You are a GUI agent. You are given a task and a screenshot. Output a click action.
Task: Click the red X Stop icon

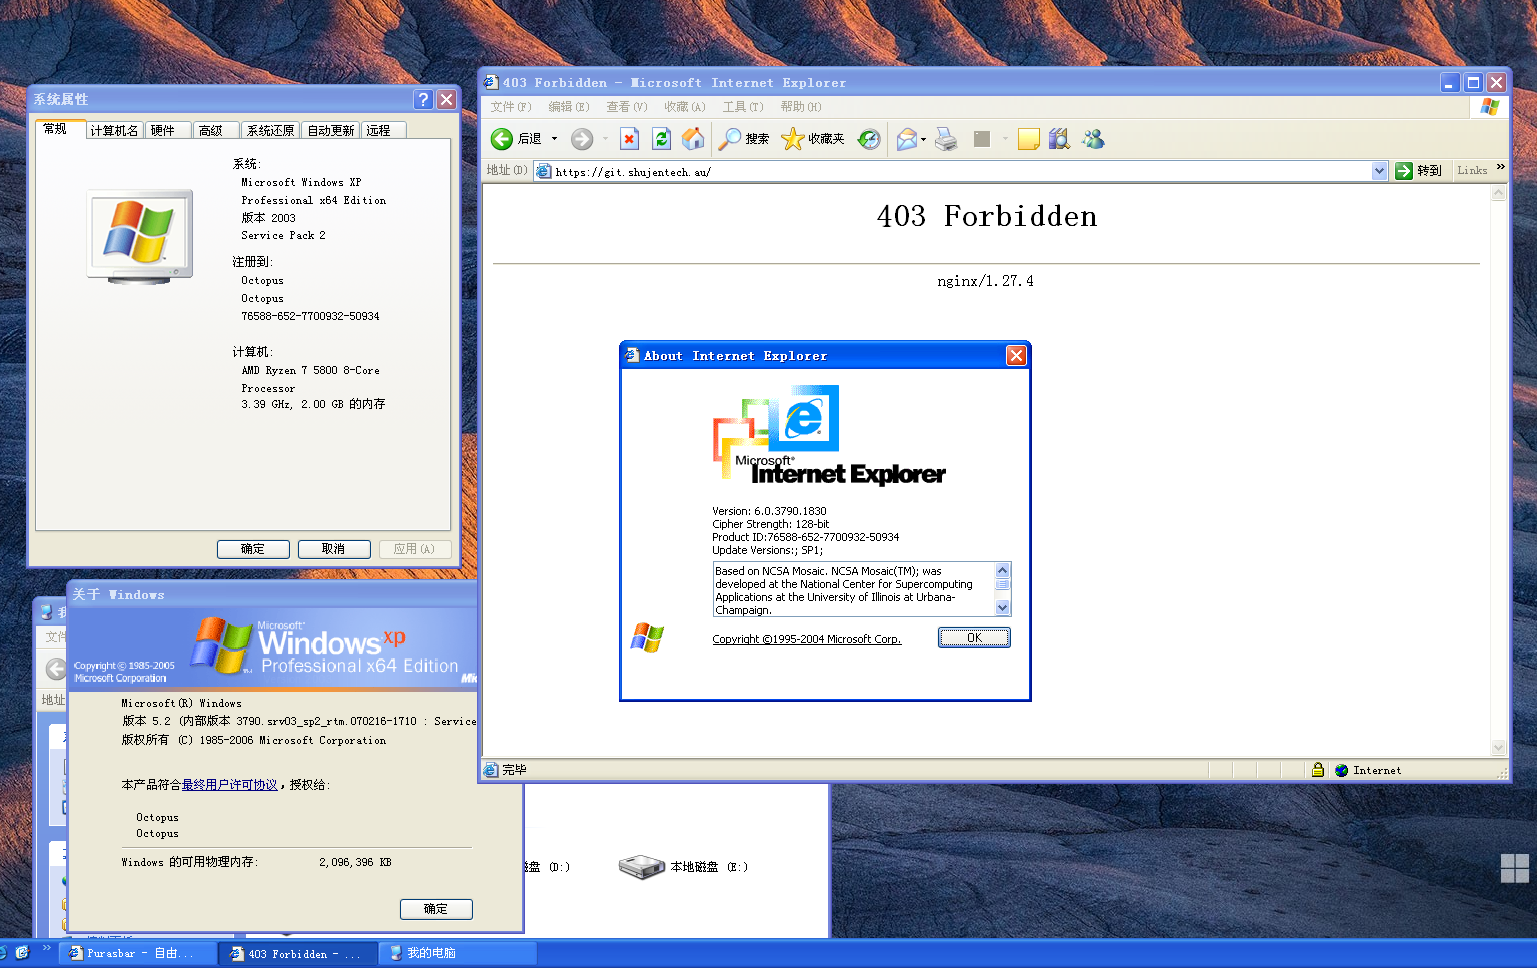pyautogui.click(x=629, y=139)
